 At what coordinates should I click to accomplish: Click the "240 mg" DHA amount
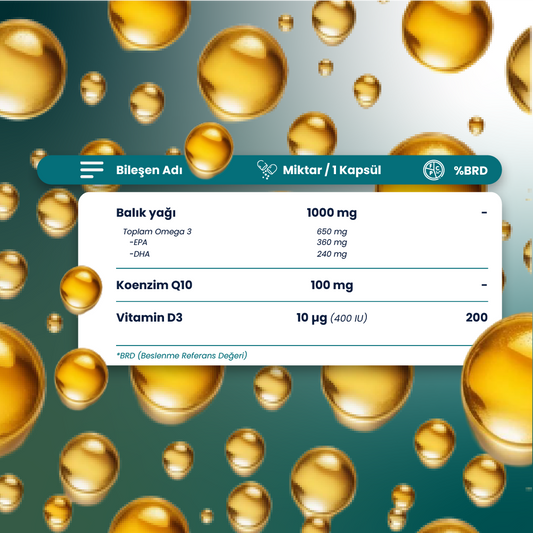pyautogui.click(x=332, y=254)
